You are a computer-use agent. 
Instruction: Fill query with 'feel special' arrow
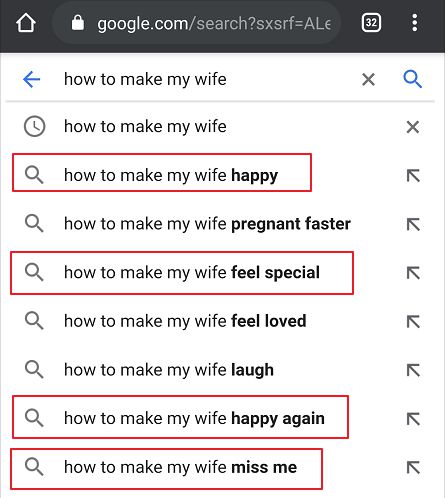(x=413, y=273)
